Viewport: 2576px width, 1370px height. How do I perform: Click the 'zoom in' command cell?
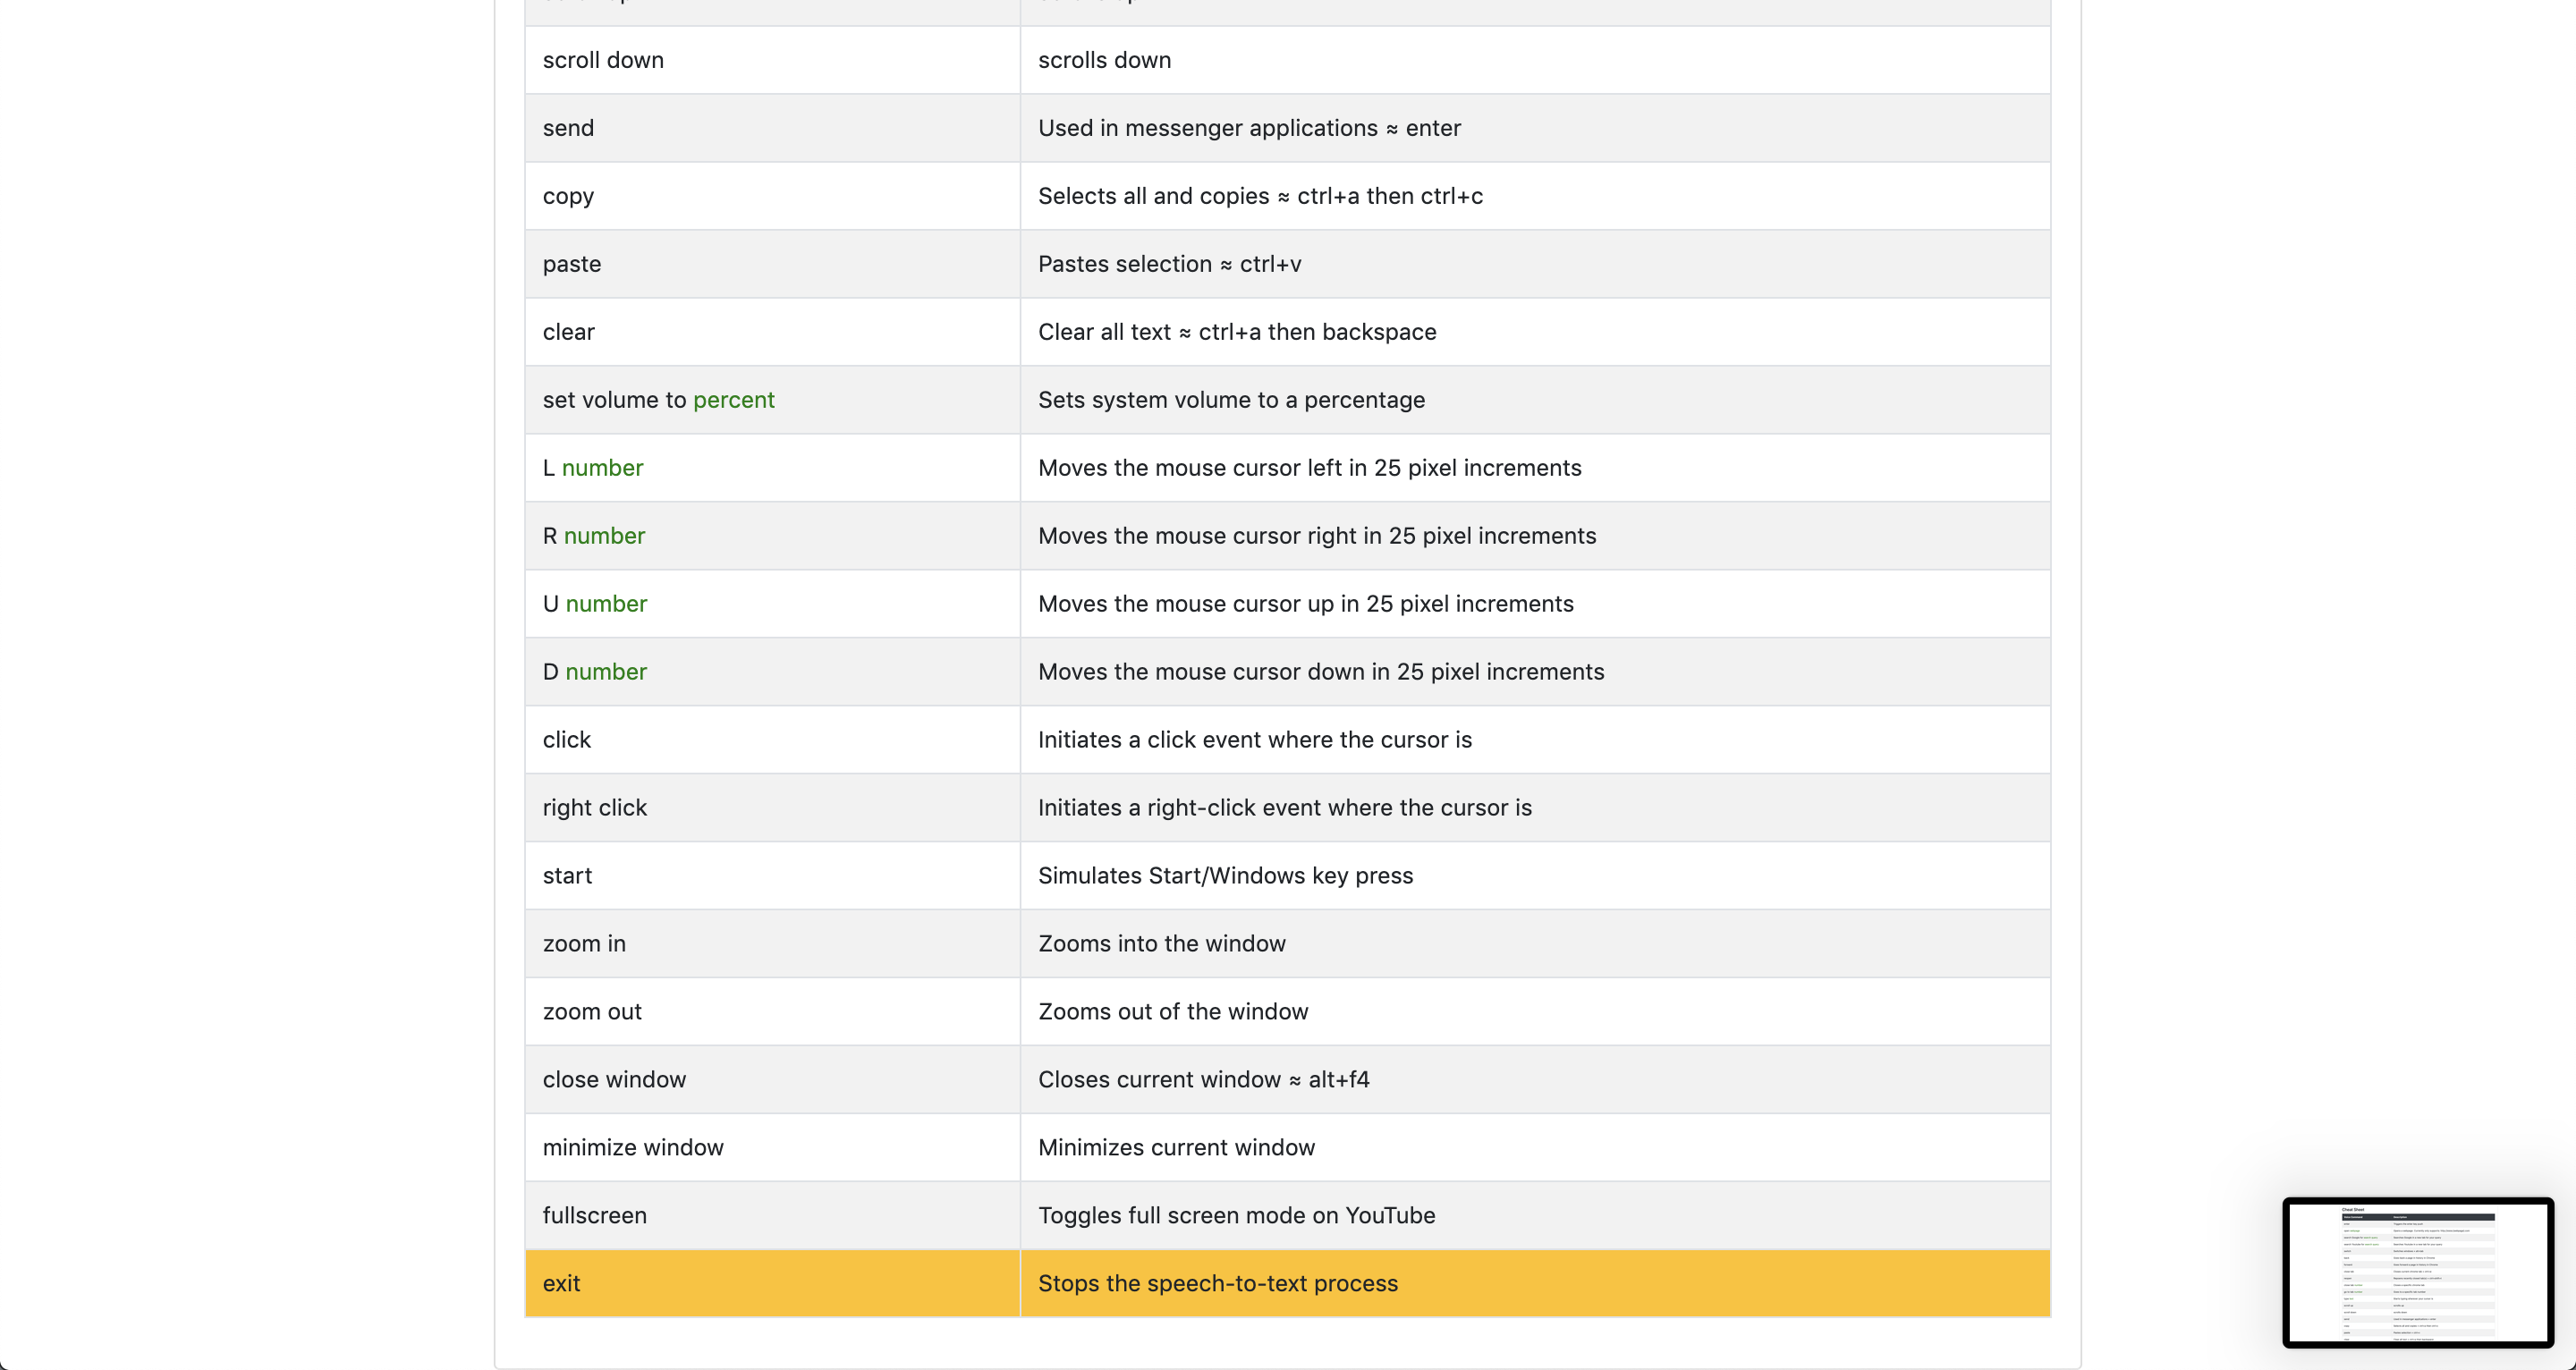coord(584,944)
